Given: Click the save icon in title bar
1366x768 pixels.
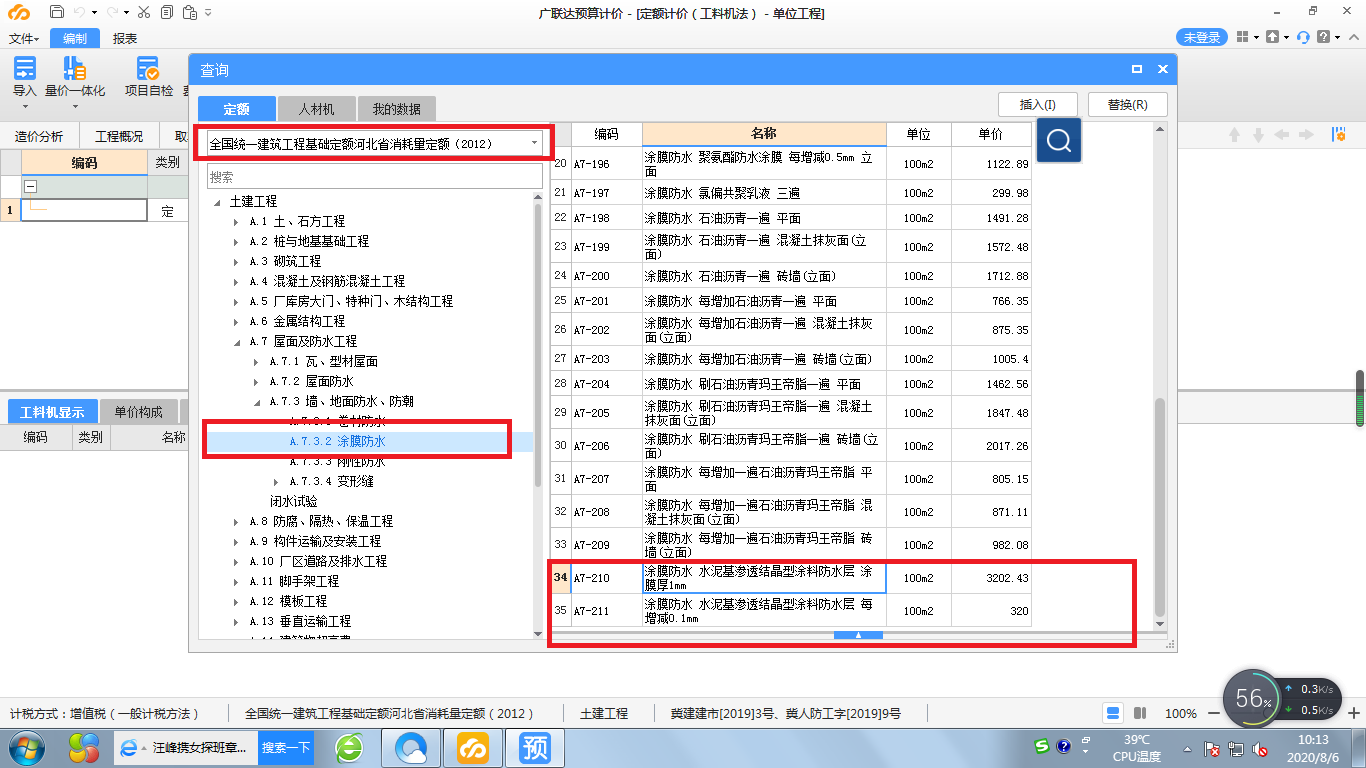Looking at the screenshot, I should coord(56,13).
